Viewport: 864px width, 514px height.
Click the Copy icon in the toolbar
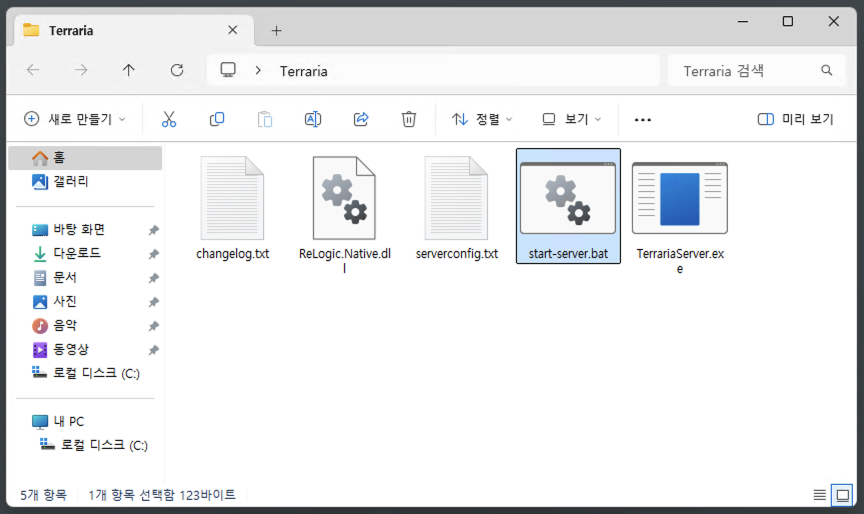(x=217, y=119)
